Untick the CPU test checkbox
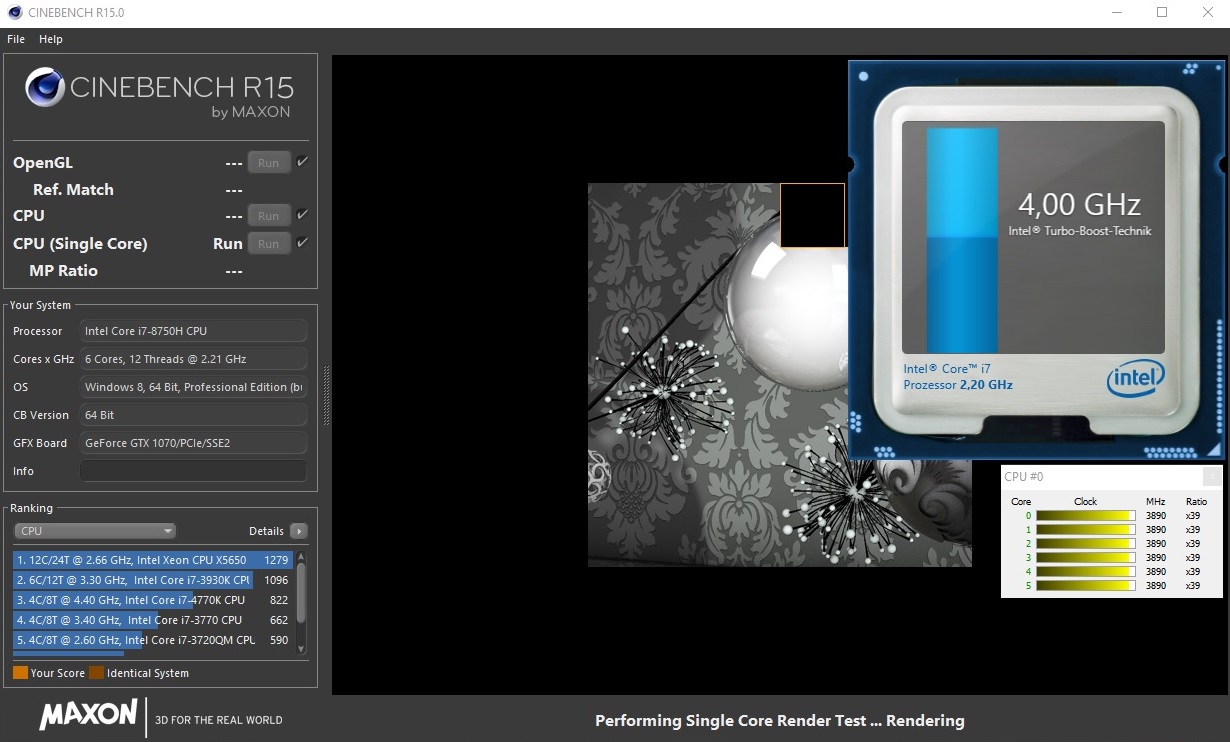Viewport: 1230px width, 742px height. [x=303, y=215]
